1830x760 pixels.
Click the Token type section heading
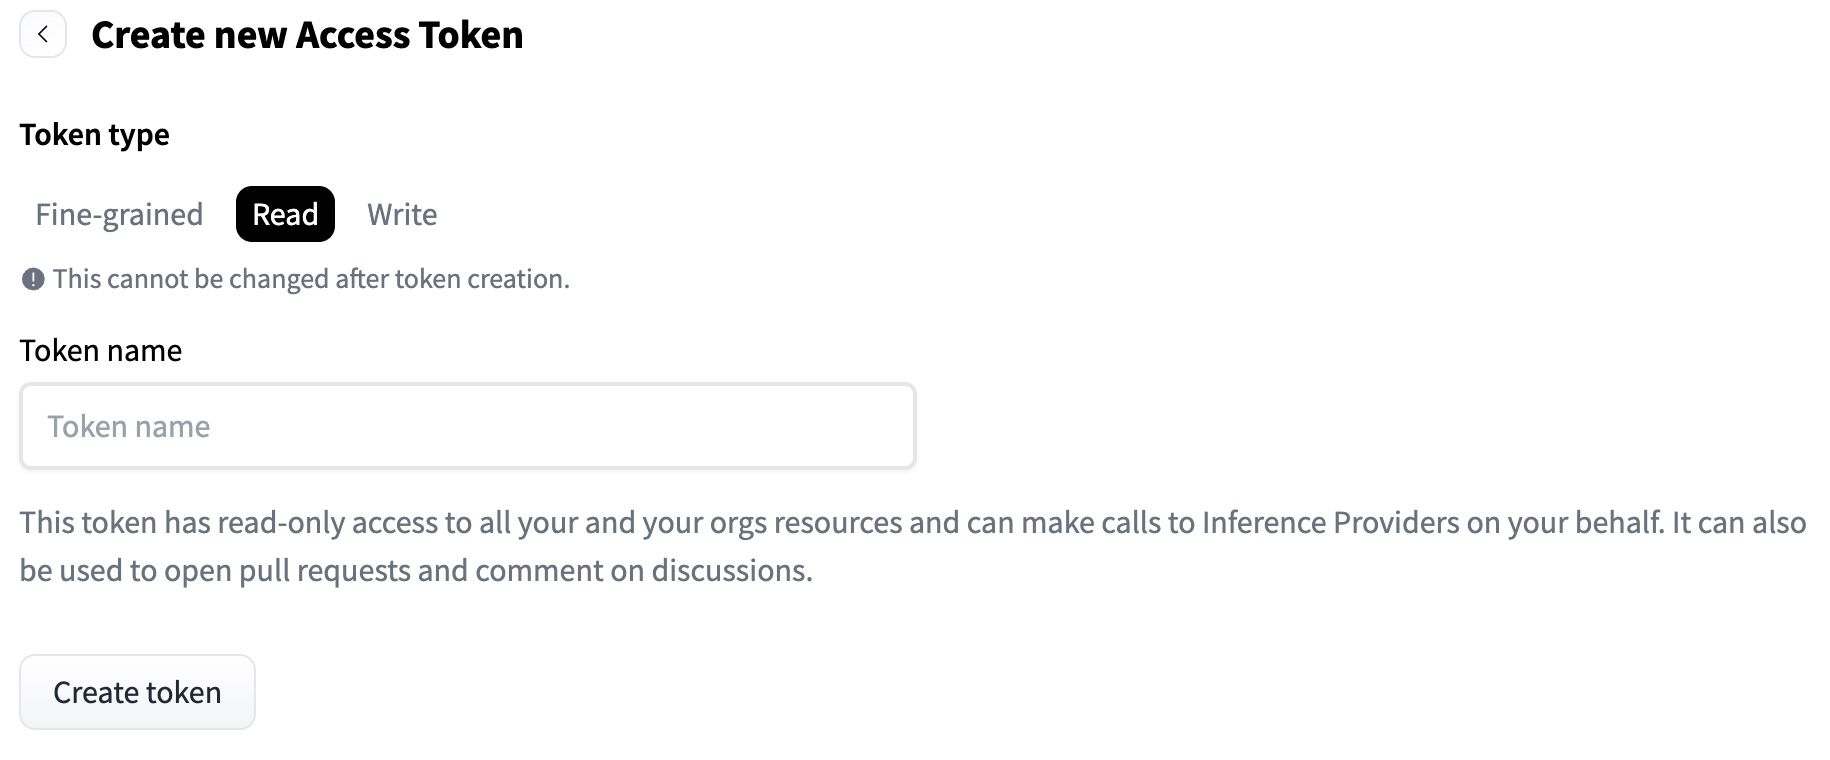95,134
